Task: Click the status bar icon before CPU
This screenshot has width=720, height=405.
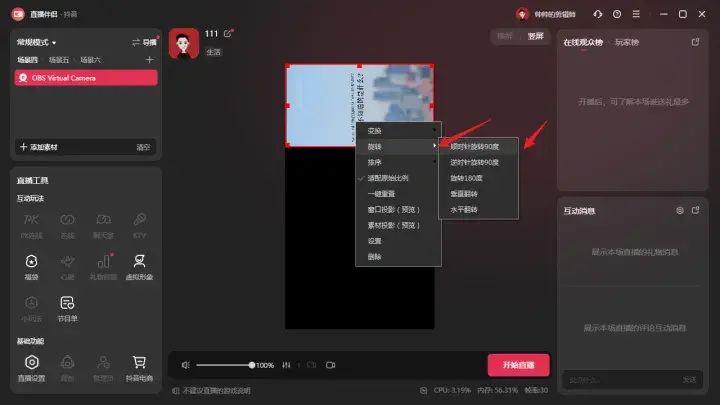Action: tap(423, 390)
